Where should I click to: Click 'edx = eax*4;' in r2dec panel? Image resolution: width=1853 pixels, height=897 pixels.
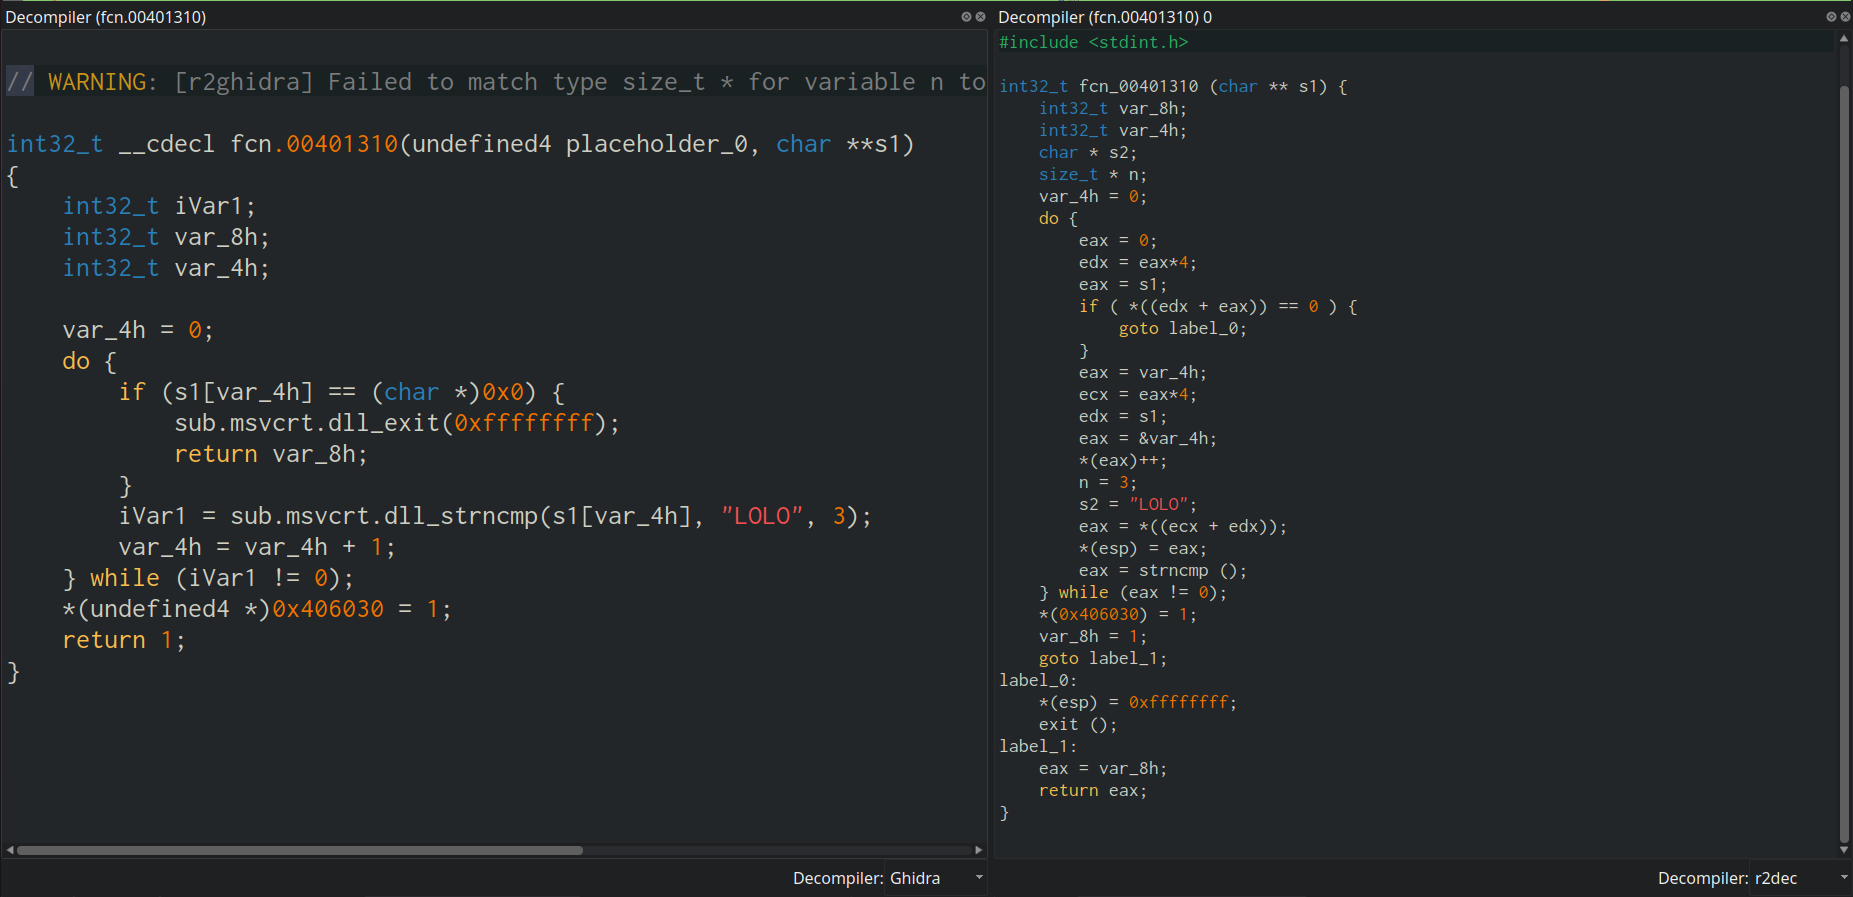coord(1138,262)
